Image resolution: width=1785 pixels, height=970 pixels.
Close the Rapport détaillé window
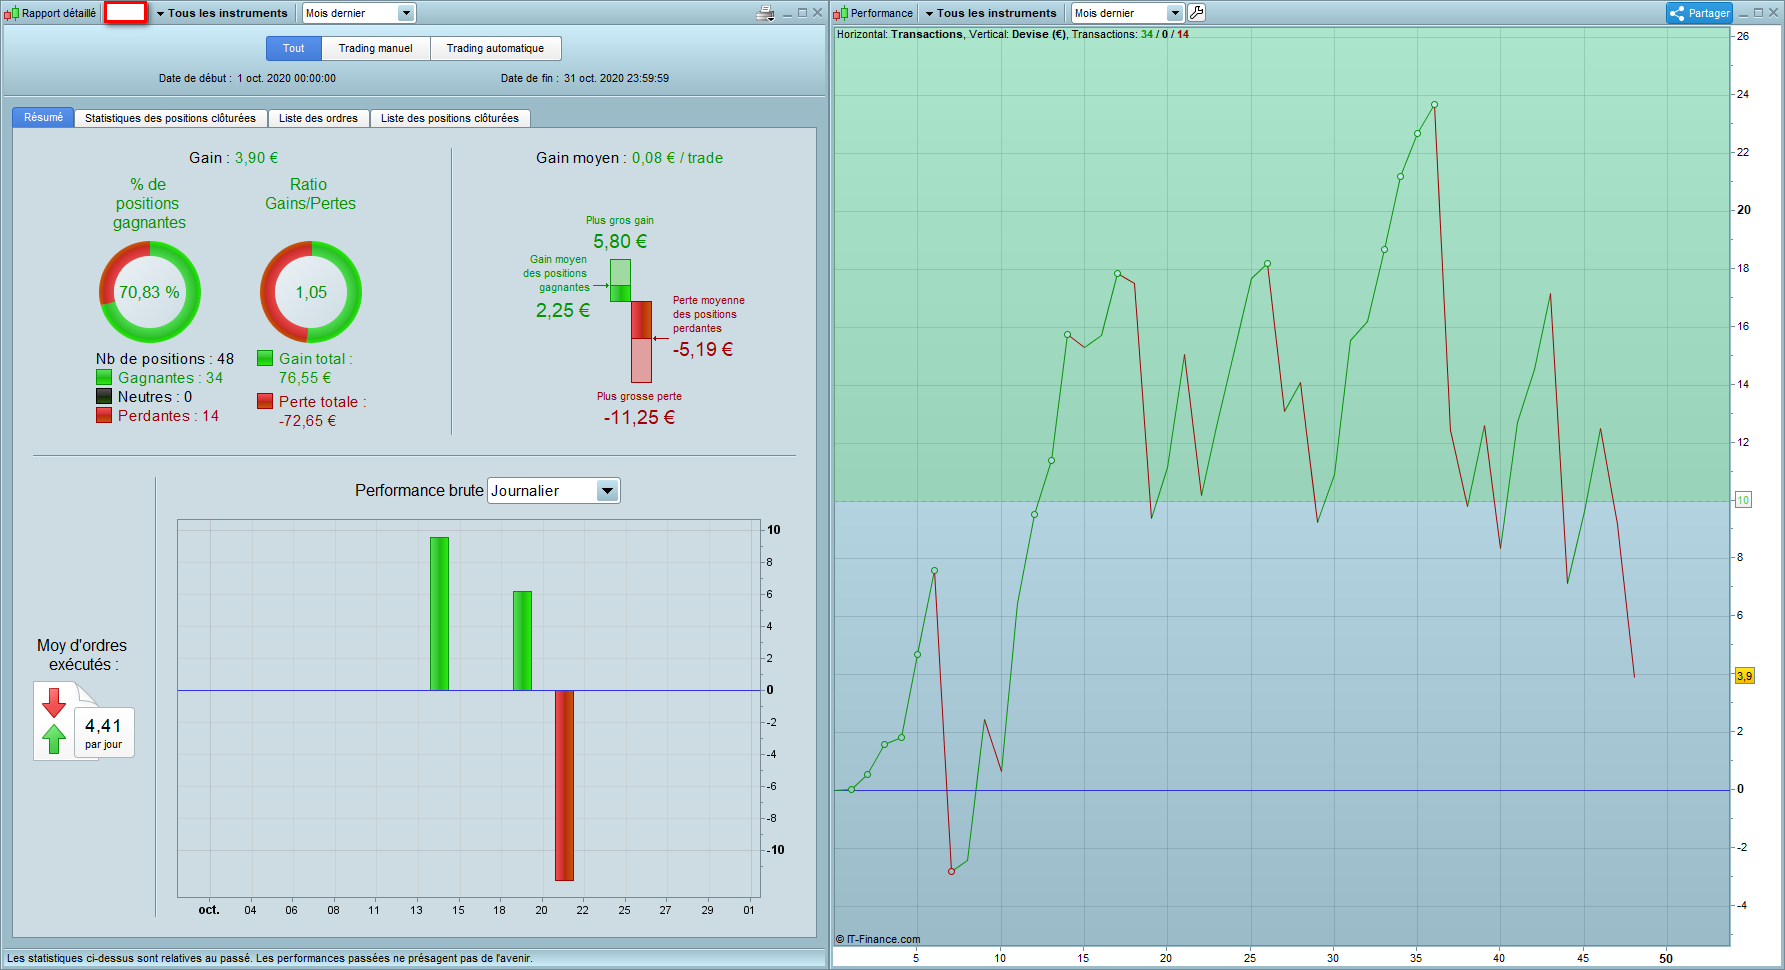(x=817, y=13)
